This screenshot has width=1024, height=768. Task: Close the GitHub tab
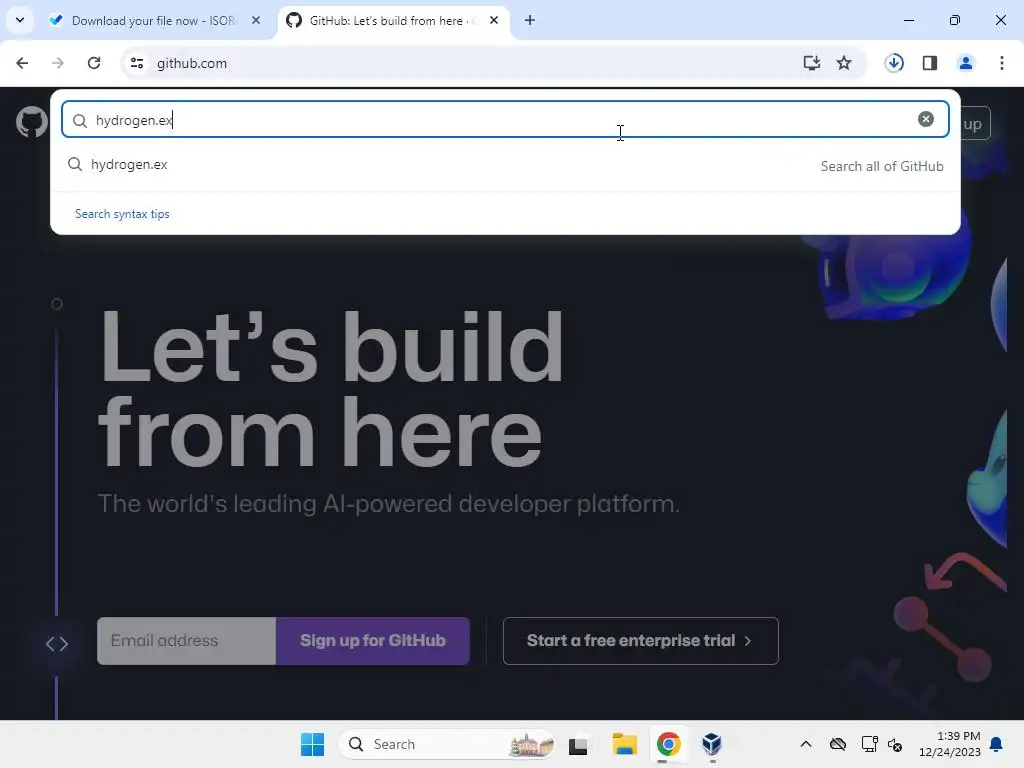tap(494, 20)
